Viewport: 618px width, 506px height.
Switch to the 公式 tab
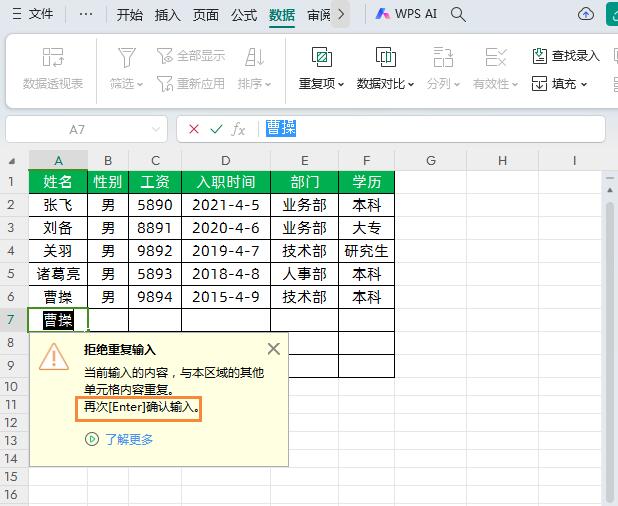pos(244,15)
